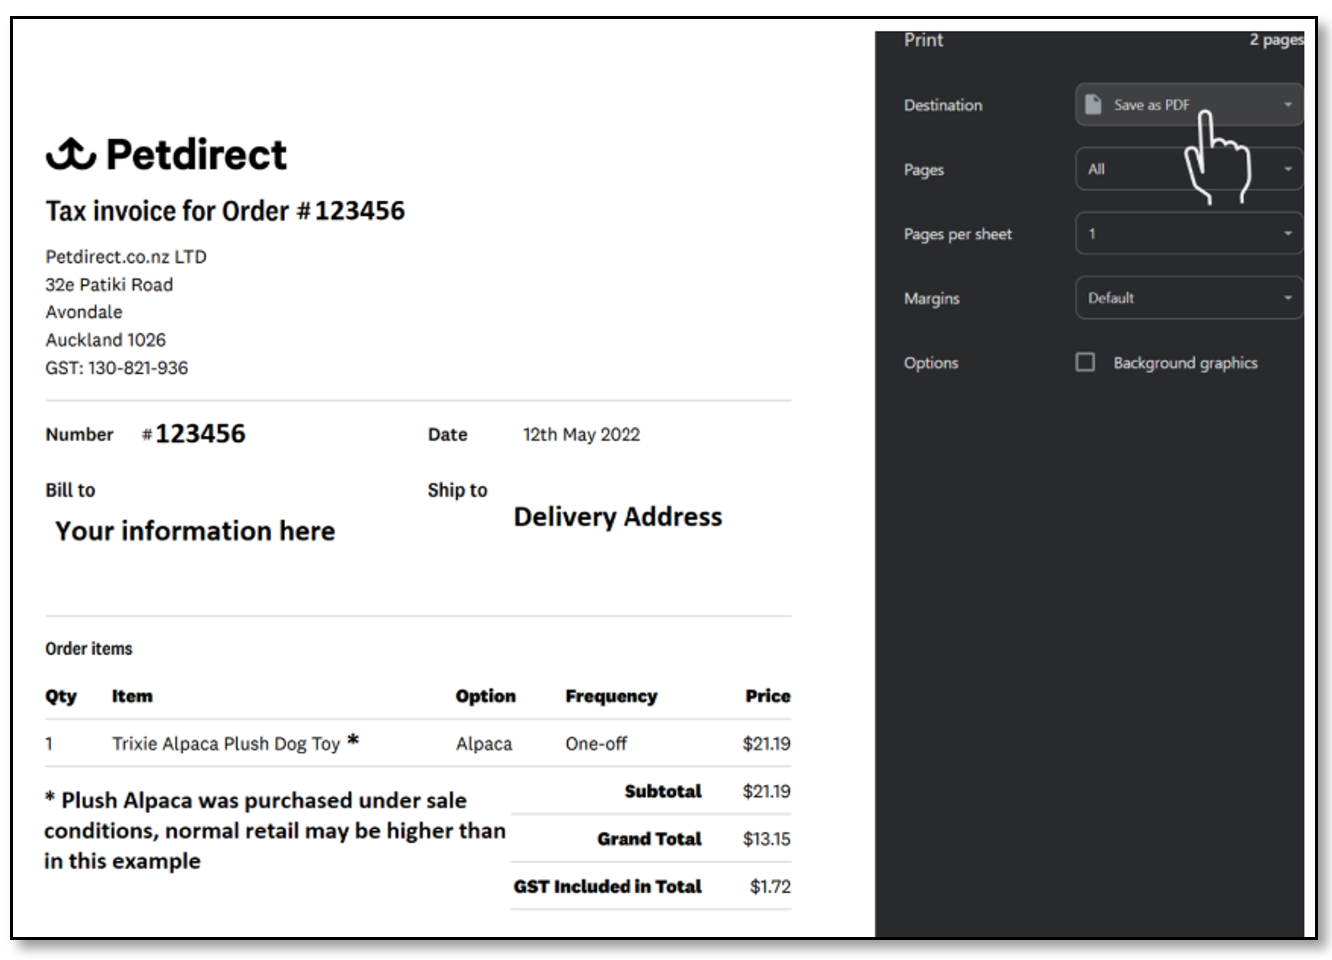The image size is (1332, 960).
Task: Click the 'Options' label in print panel
Action: [931, 363]
